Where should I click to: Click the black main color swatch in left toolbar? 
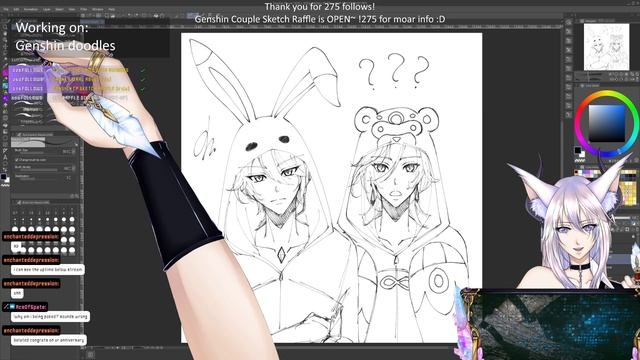click(4, 176)
